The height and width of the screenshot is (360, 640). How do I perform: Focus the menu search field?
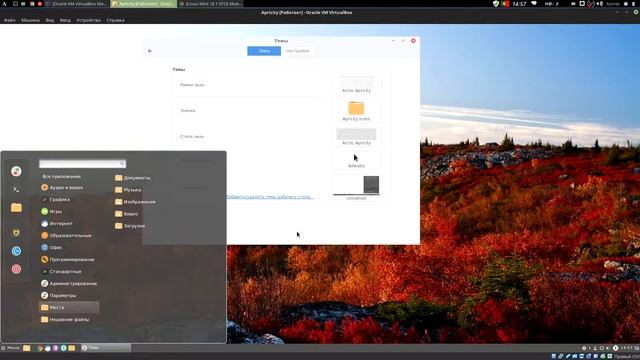[x=82, y=164]
